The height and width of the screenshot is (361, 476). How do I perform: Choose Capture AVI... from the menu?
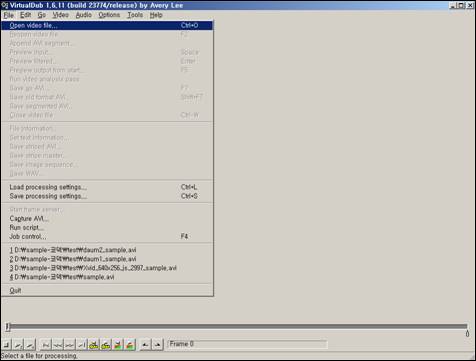[x=107, y=219]
